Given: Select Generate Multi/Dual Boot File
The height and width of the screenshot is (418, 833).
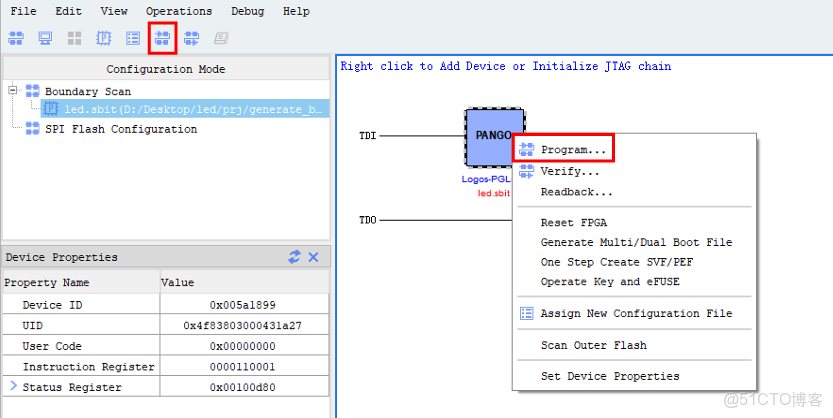Looking at the screenshot, I should pyautogui.click(x=635, y=242).
